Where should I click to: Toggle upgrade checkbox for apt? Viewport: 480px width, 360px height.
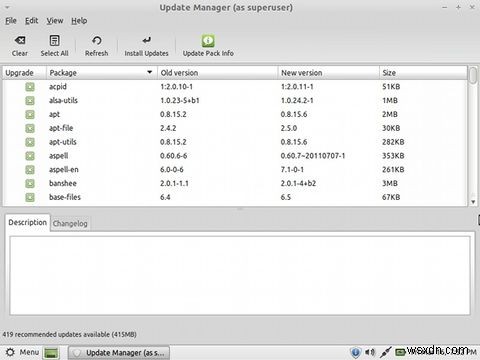click(x=30, y=115)
